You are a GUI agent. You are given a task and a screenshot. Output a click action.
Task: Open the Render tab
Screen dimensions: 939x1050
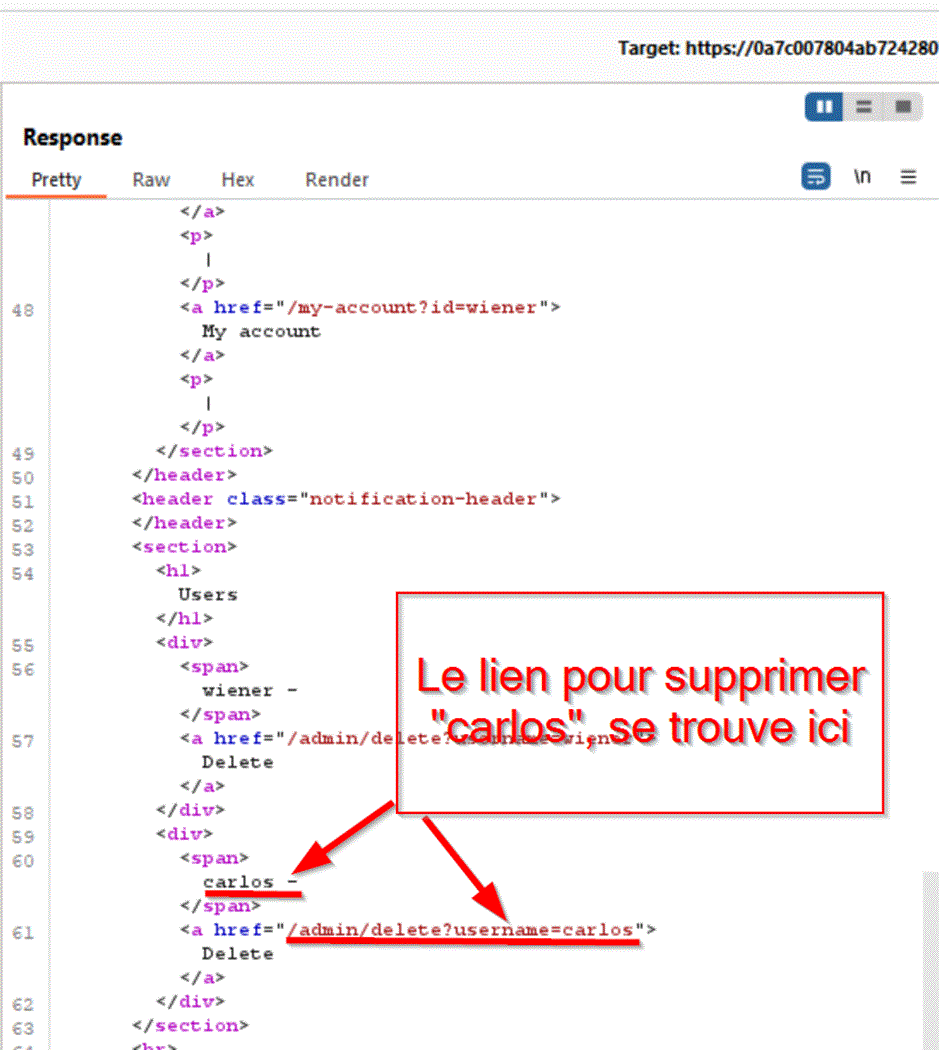click(x=337, y=180)
